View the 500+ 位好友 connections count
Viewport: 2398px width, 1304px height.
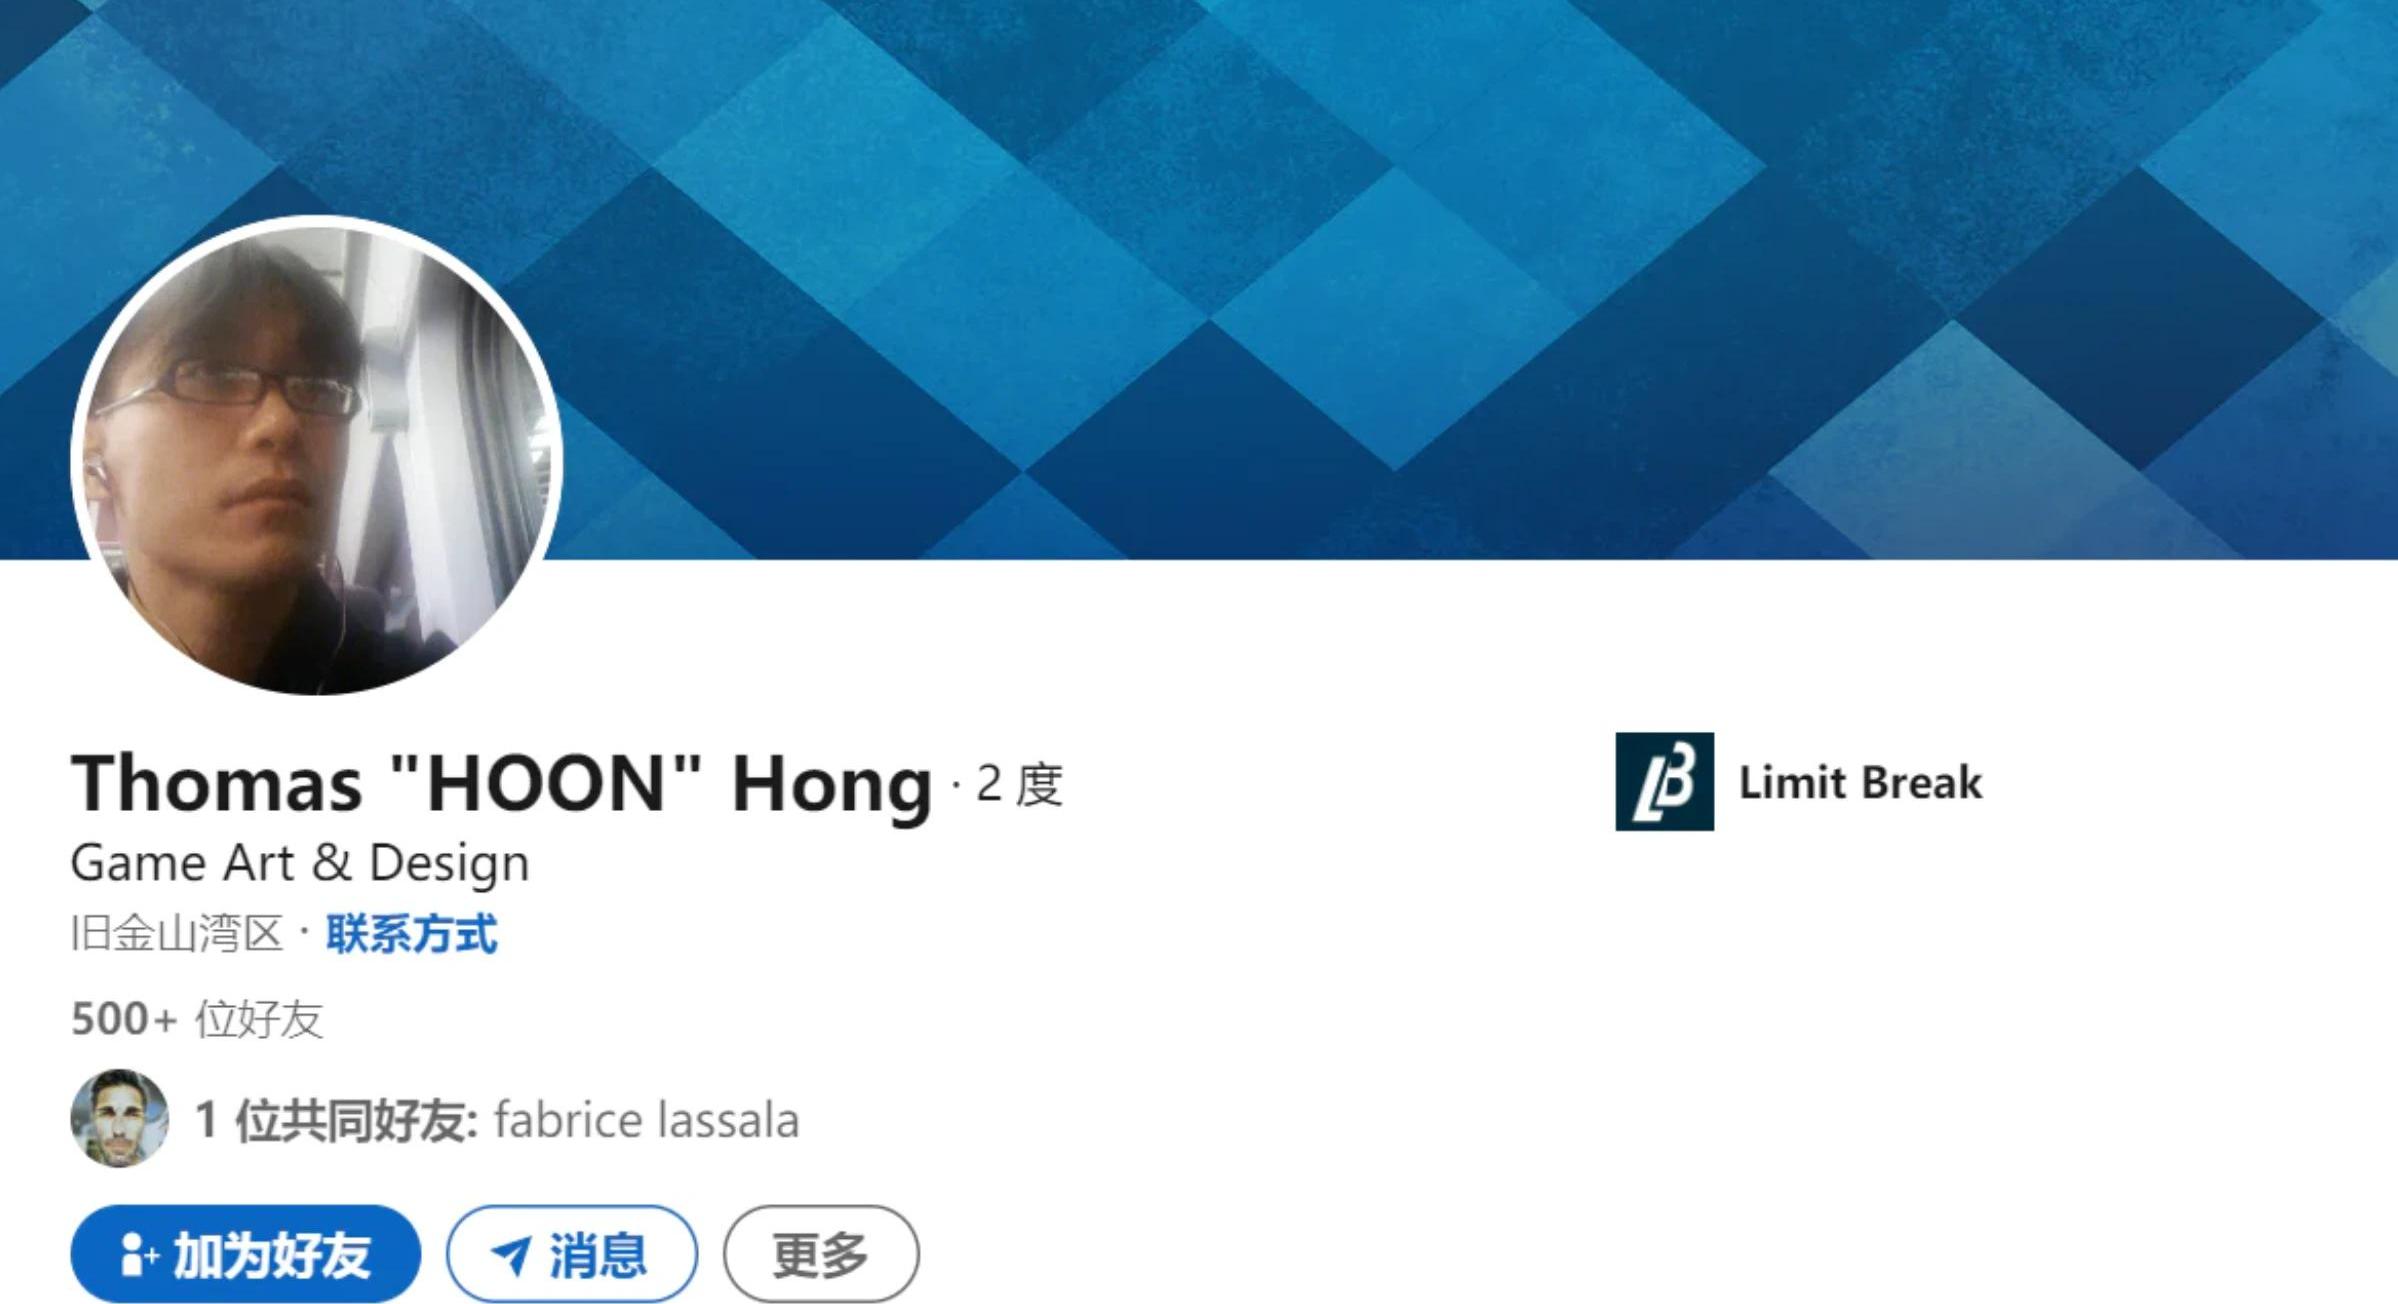pyautogui.click(x=197, y=1019)
